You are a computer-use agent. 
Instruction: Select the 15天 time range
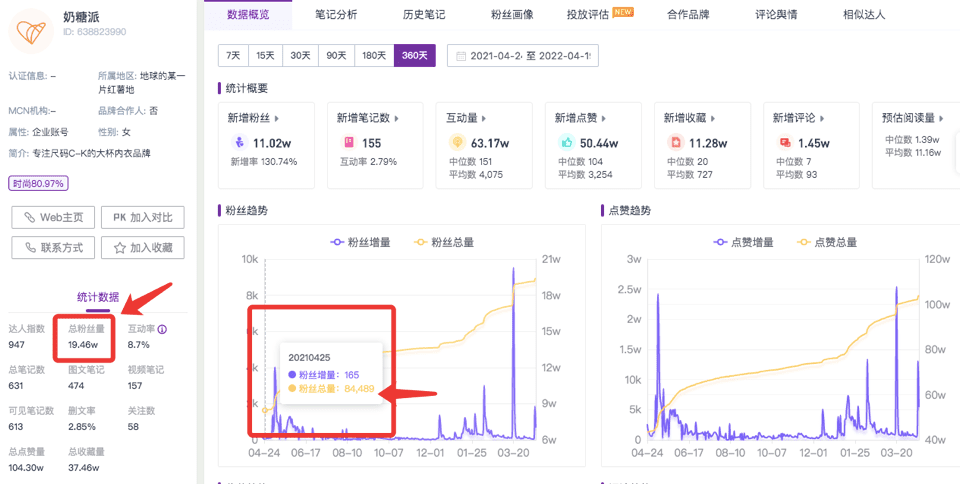click(265, 55)
